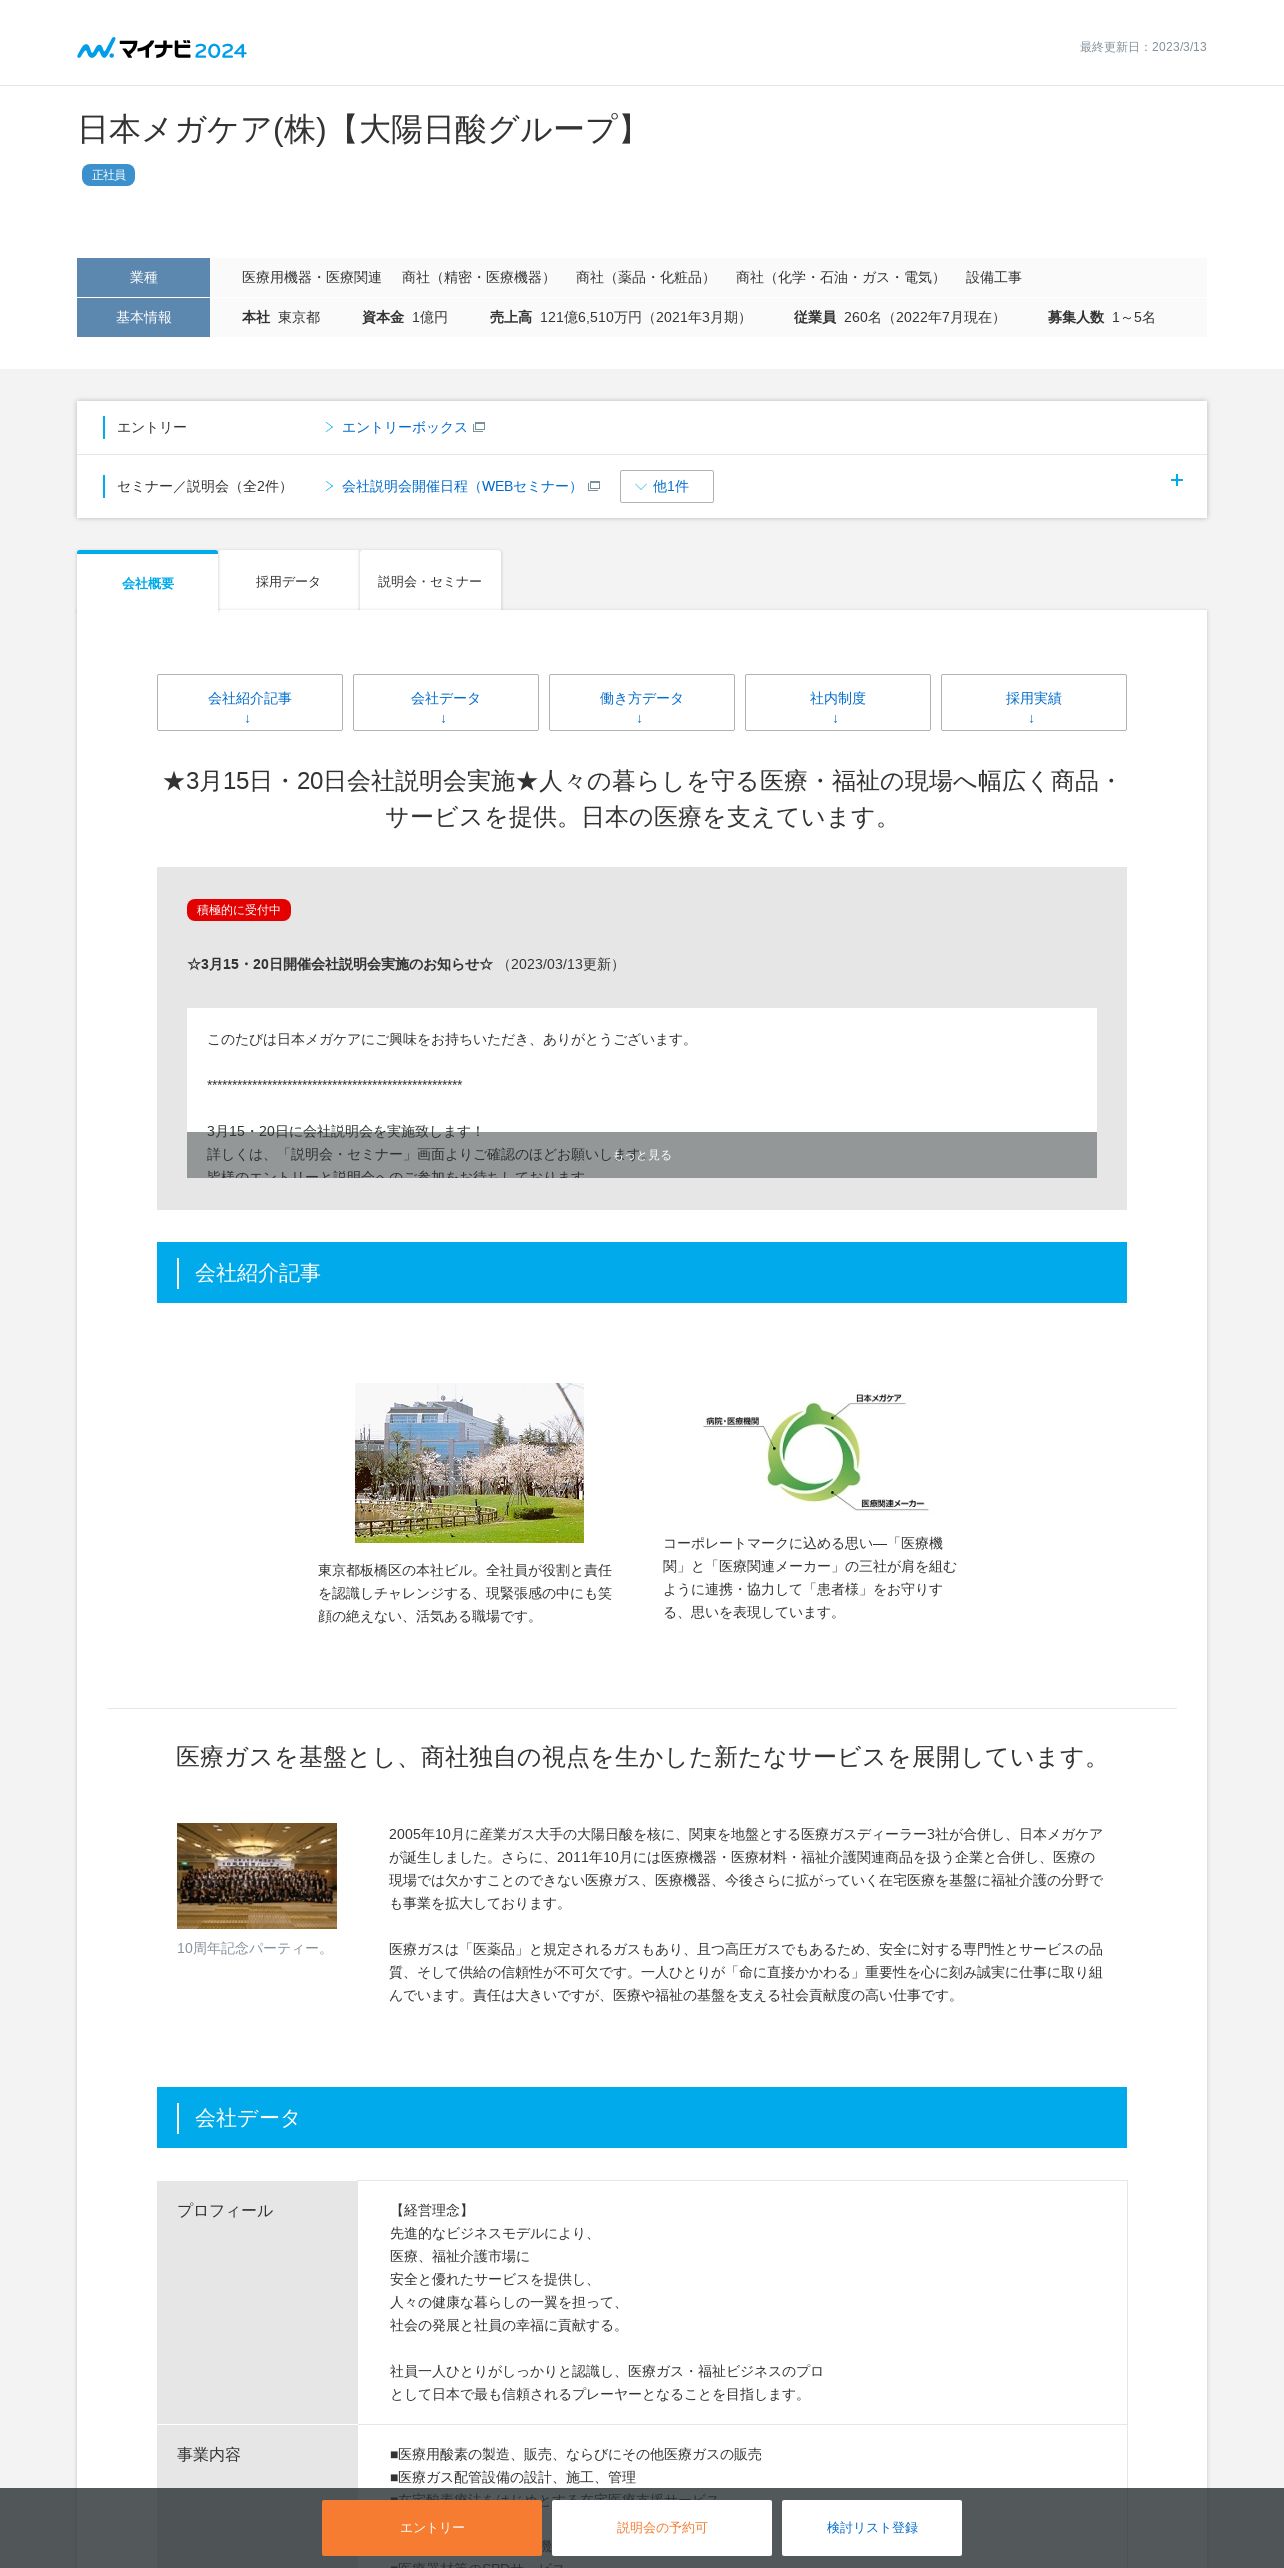Viewport: 1284px width, 2568px height.
Task: Expand seminar section with plus icon
Action: pyautogui.click(x=1176, y=480)
